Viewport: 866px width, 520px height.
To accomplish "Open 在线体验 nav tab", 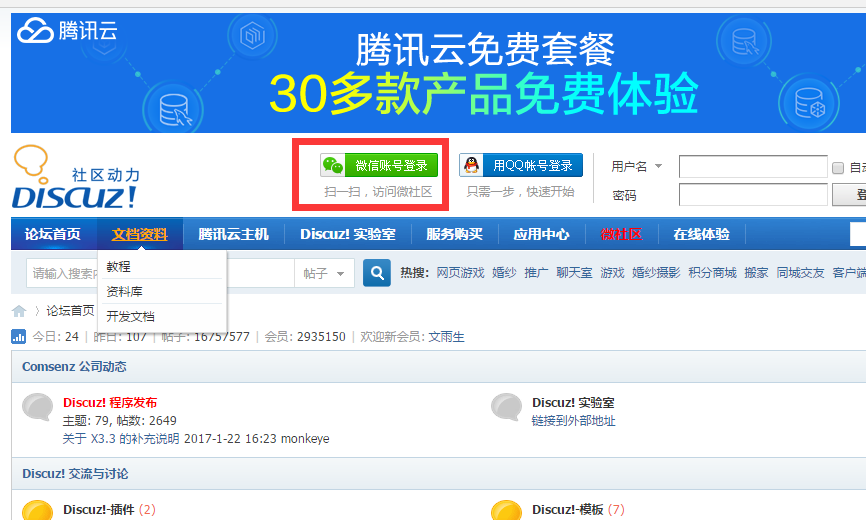I will point(701,234).
